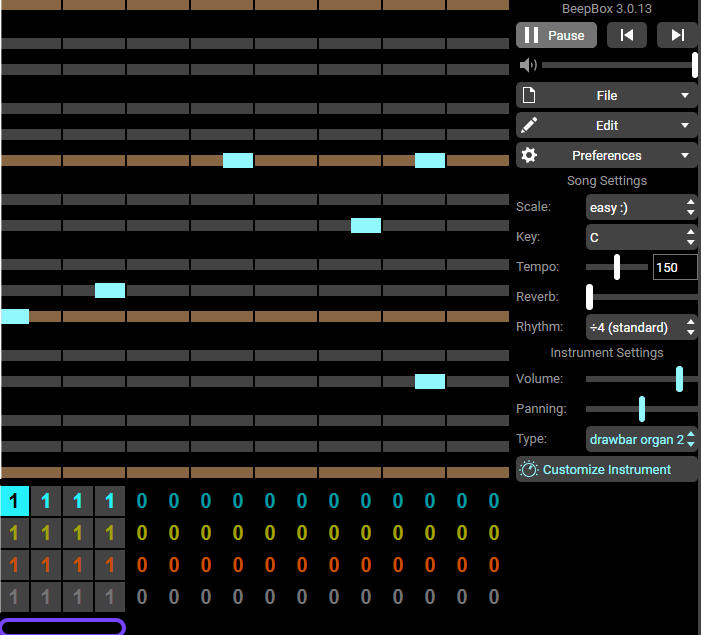The image size is (701, 635).
Task: Change the Key selector from C
Action: [x=641, y=238]
